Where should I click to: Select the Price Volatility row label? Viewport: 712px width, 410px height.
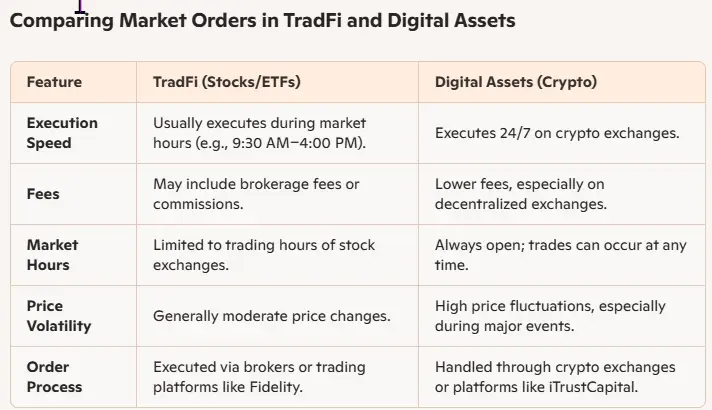tap(58, 316)
